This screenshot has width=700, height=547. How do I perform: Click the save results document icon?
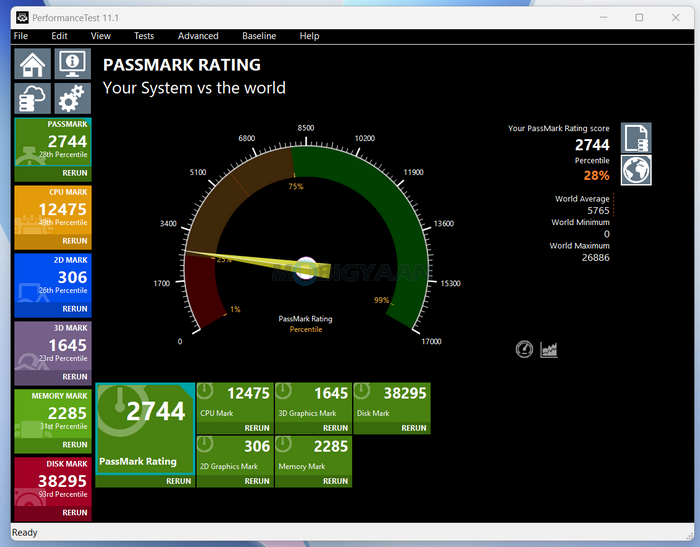636,138
